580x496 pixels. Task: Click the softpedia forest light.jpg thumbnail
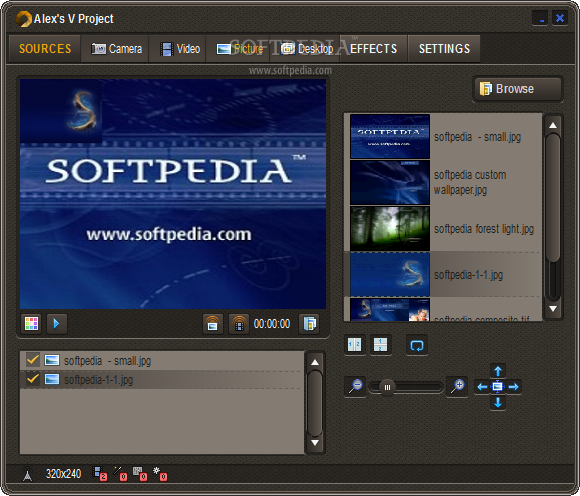point(390,229)
